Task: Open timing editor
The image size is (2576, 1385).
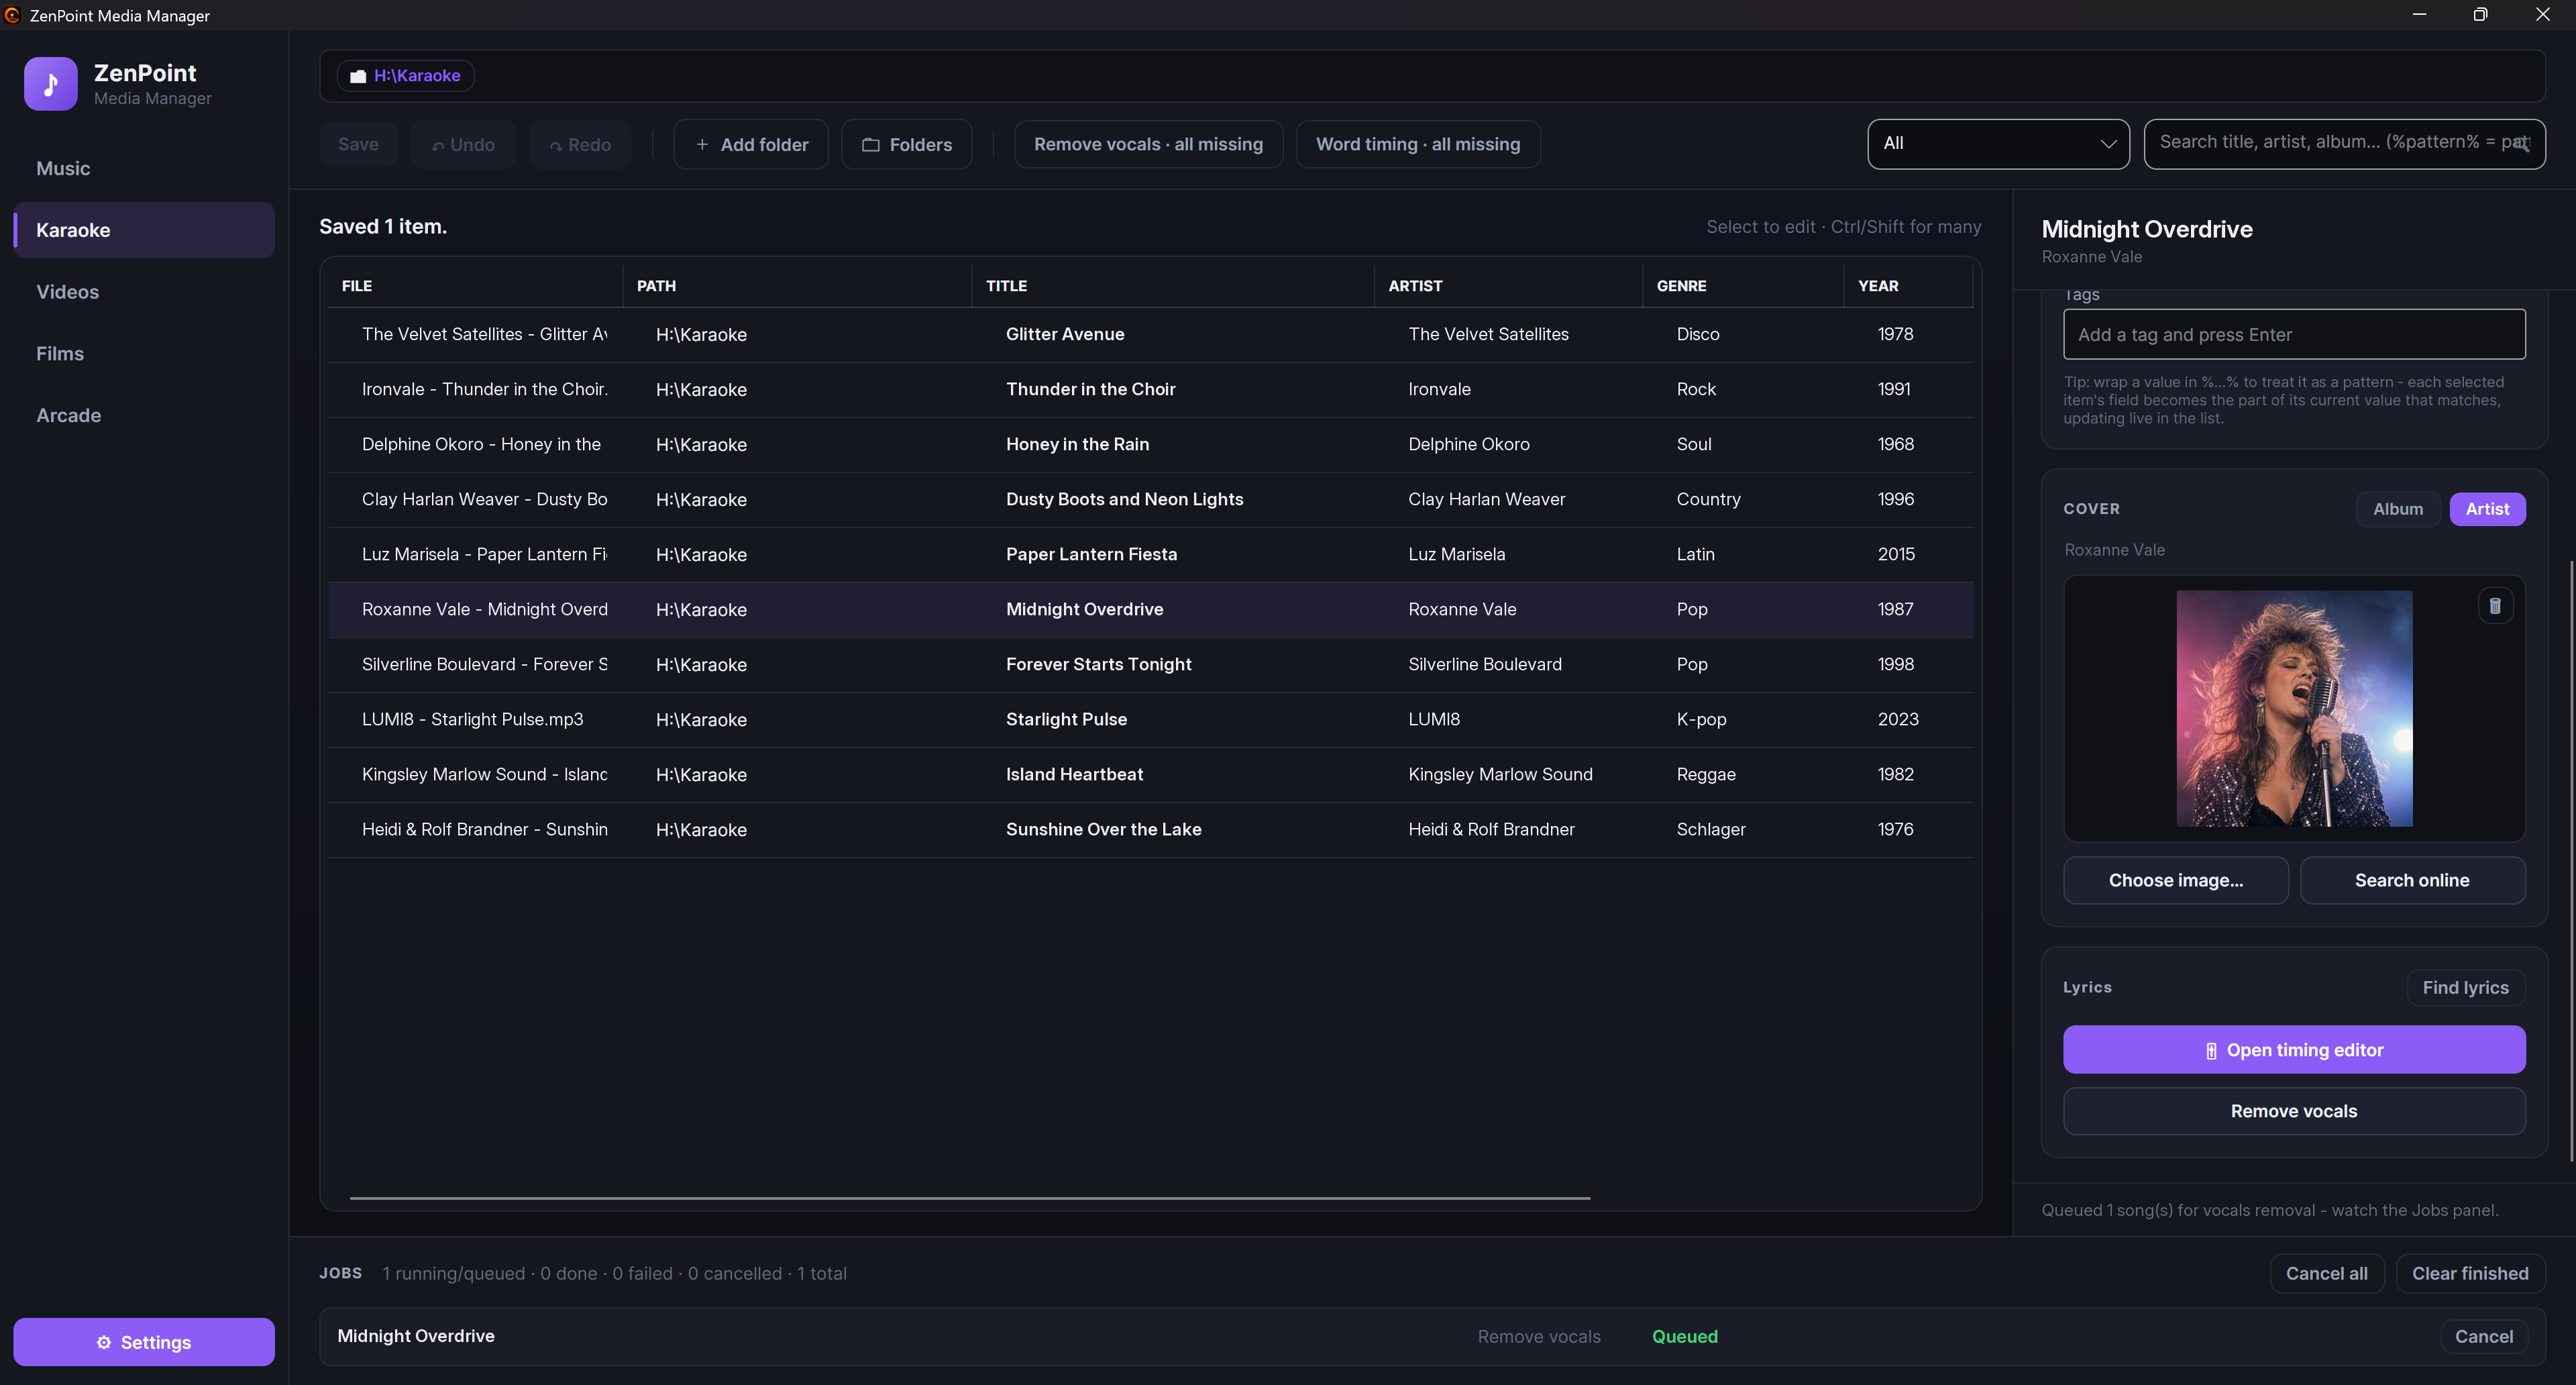Action: pos(2294,1050)
